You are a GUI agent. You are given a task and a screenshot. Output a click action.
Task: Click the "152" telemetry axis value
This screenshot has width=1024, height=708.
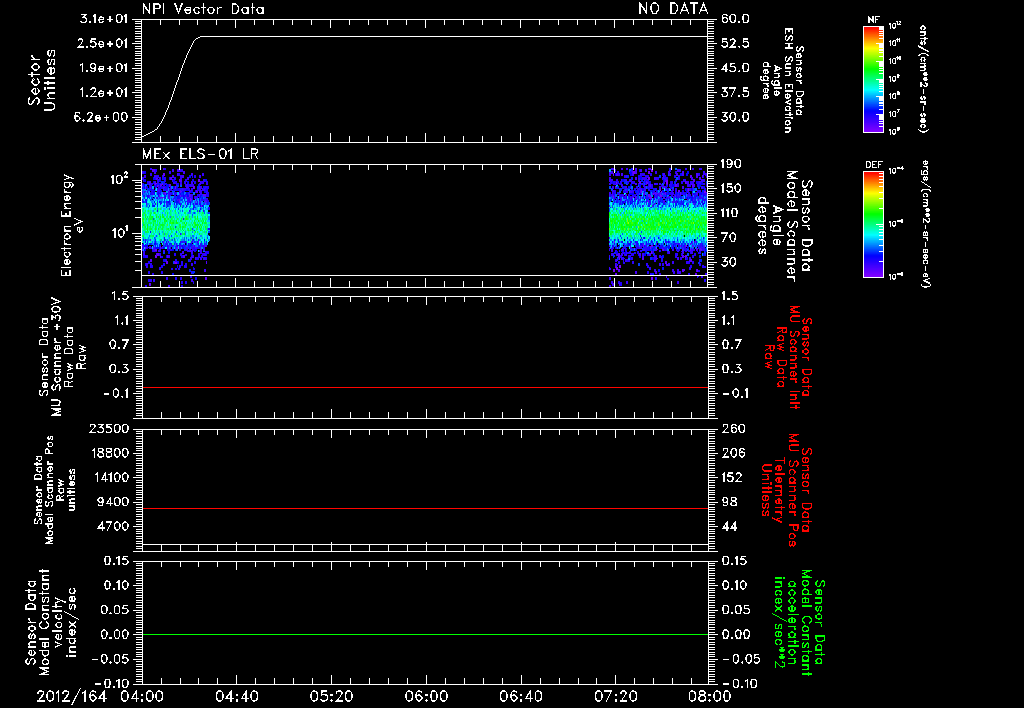click(x=732, y=477)
